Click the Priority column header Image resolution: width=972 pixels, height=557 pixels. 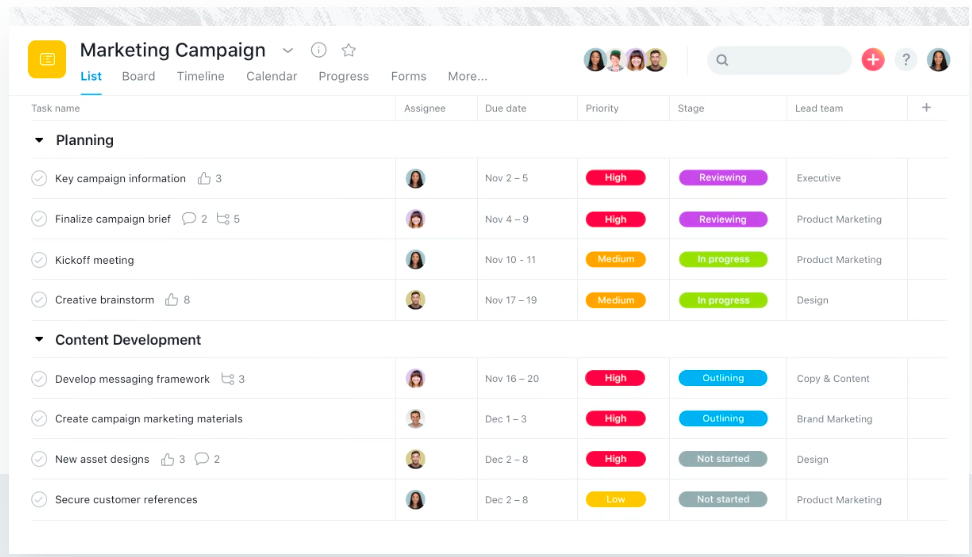point(602,108)
